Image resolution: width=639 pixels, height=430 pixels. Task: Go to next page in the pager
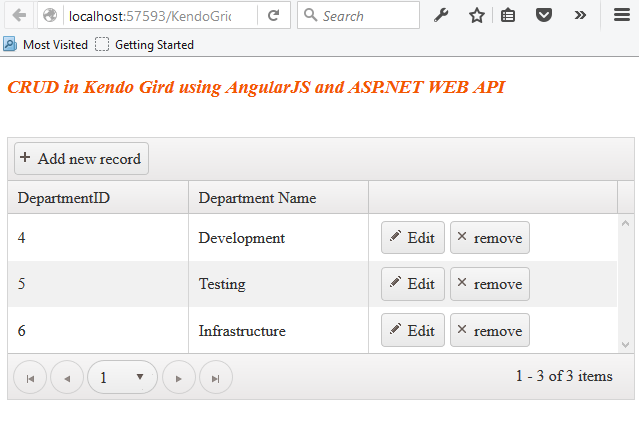coord(178,377)
